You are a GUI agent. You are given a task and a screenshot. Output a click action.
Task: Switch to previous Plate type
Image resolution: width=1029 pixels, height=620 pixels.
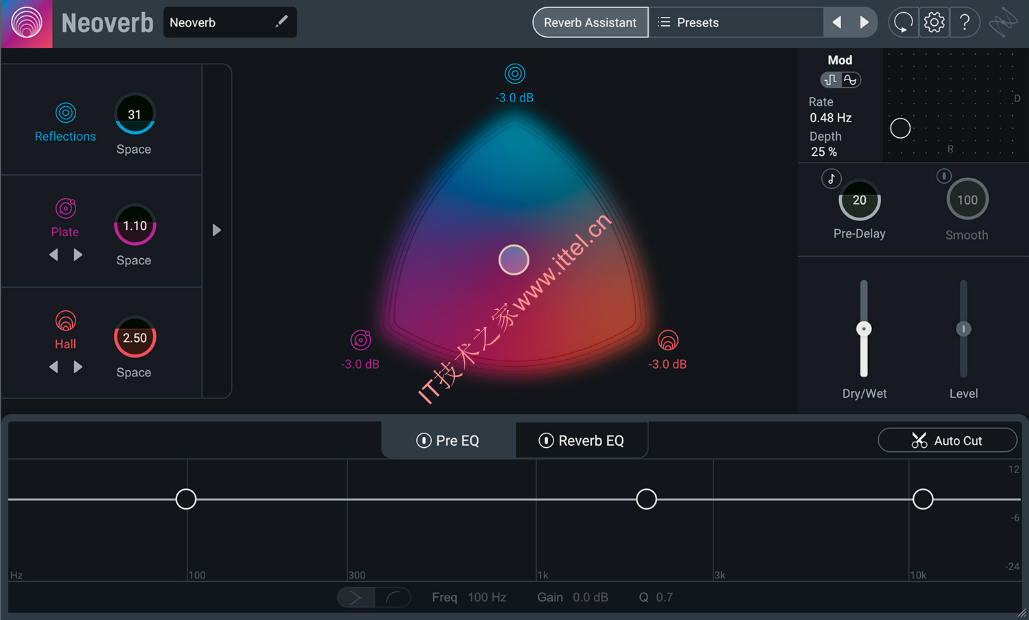[x=54, y=255]
